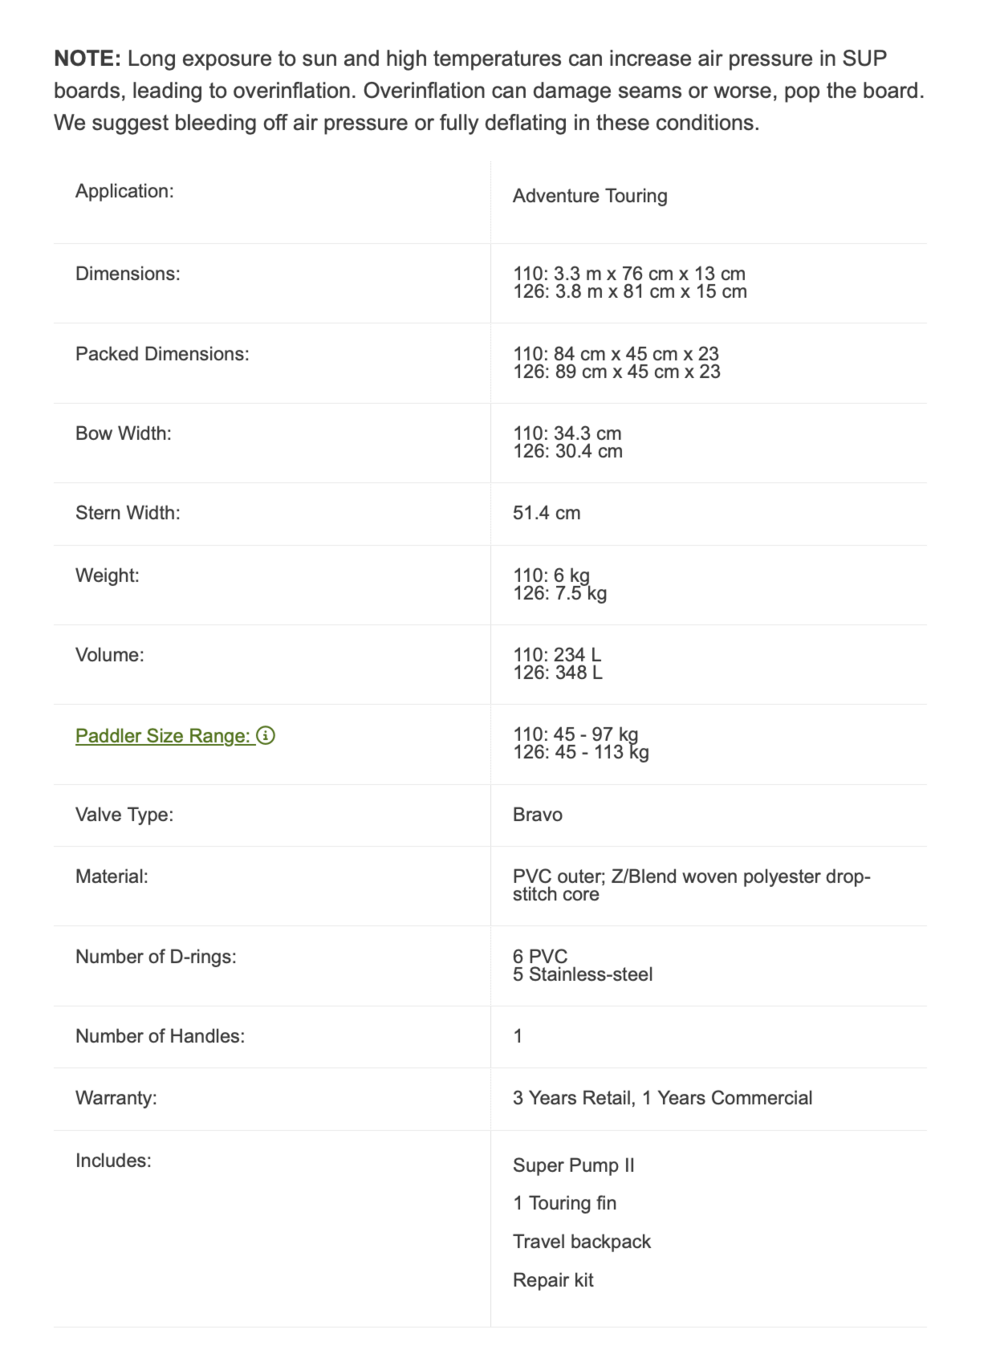Click the Number of D-rings label
1000x1350 pixels.
click(156, 957)
